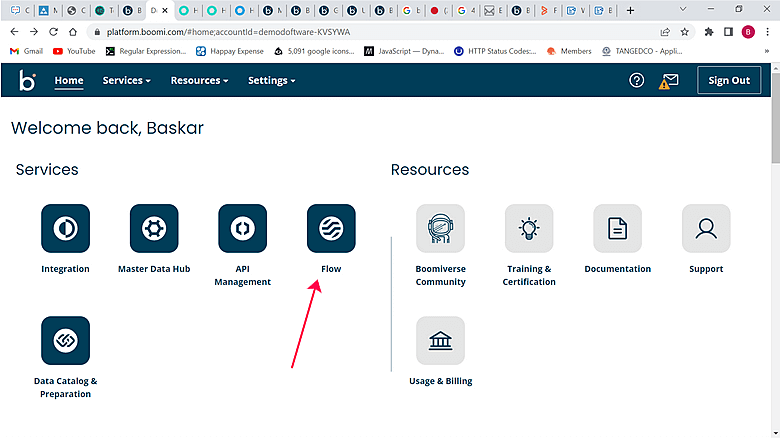Open the tab search chevron in title bar
Viewport: 780px width, 438px height.
683,9
